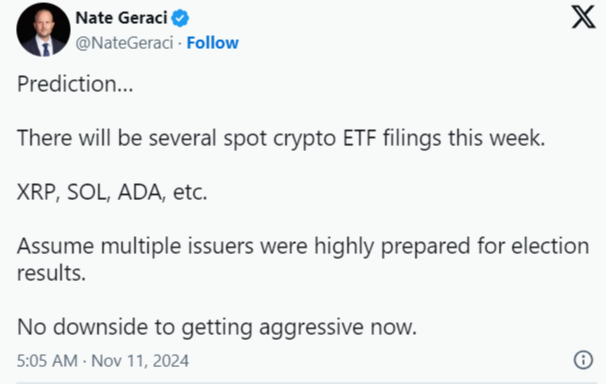The height and width of the screenshot is (384, 606).
Task: Click the "No downside" closing sentence
Action: pos(217,328)
